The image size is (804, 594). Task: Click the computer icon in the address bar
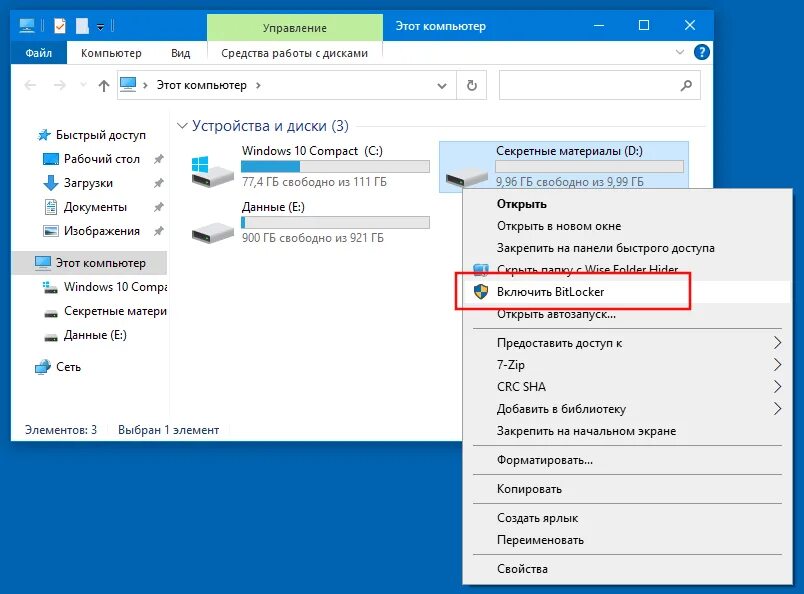point(128,85)
